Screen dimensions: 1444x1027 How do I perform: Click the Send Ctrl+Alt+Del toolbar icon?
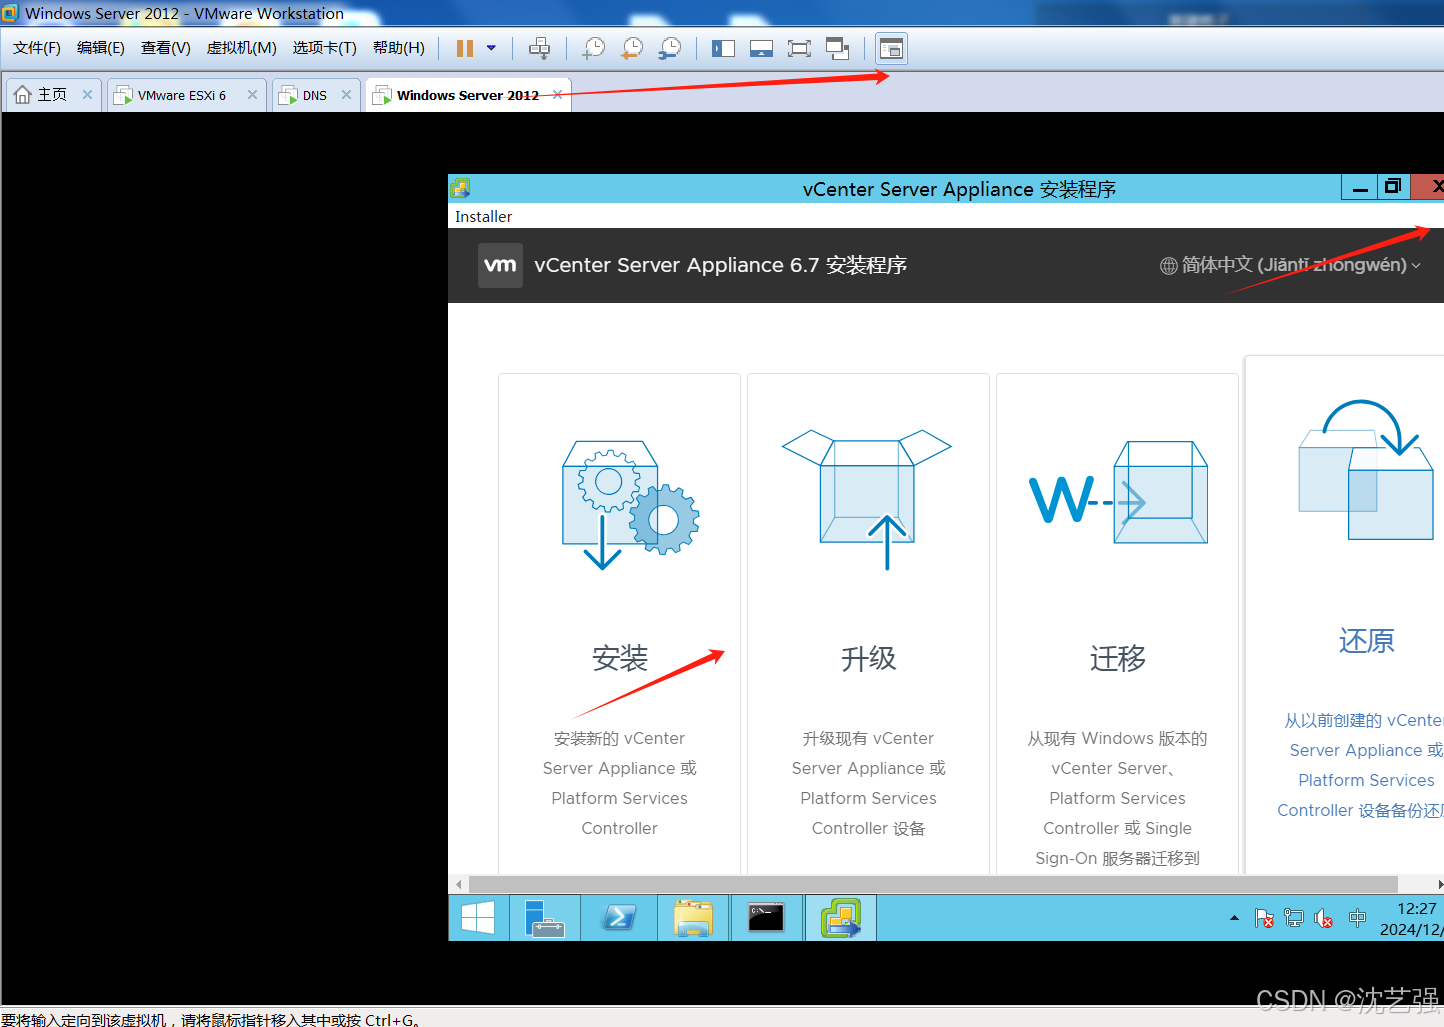[x=540, y=48]
